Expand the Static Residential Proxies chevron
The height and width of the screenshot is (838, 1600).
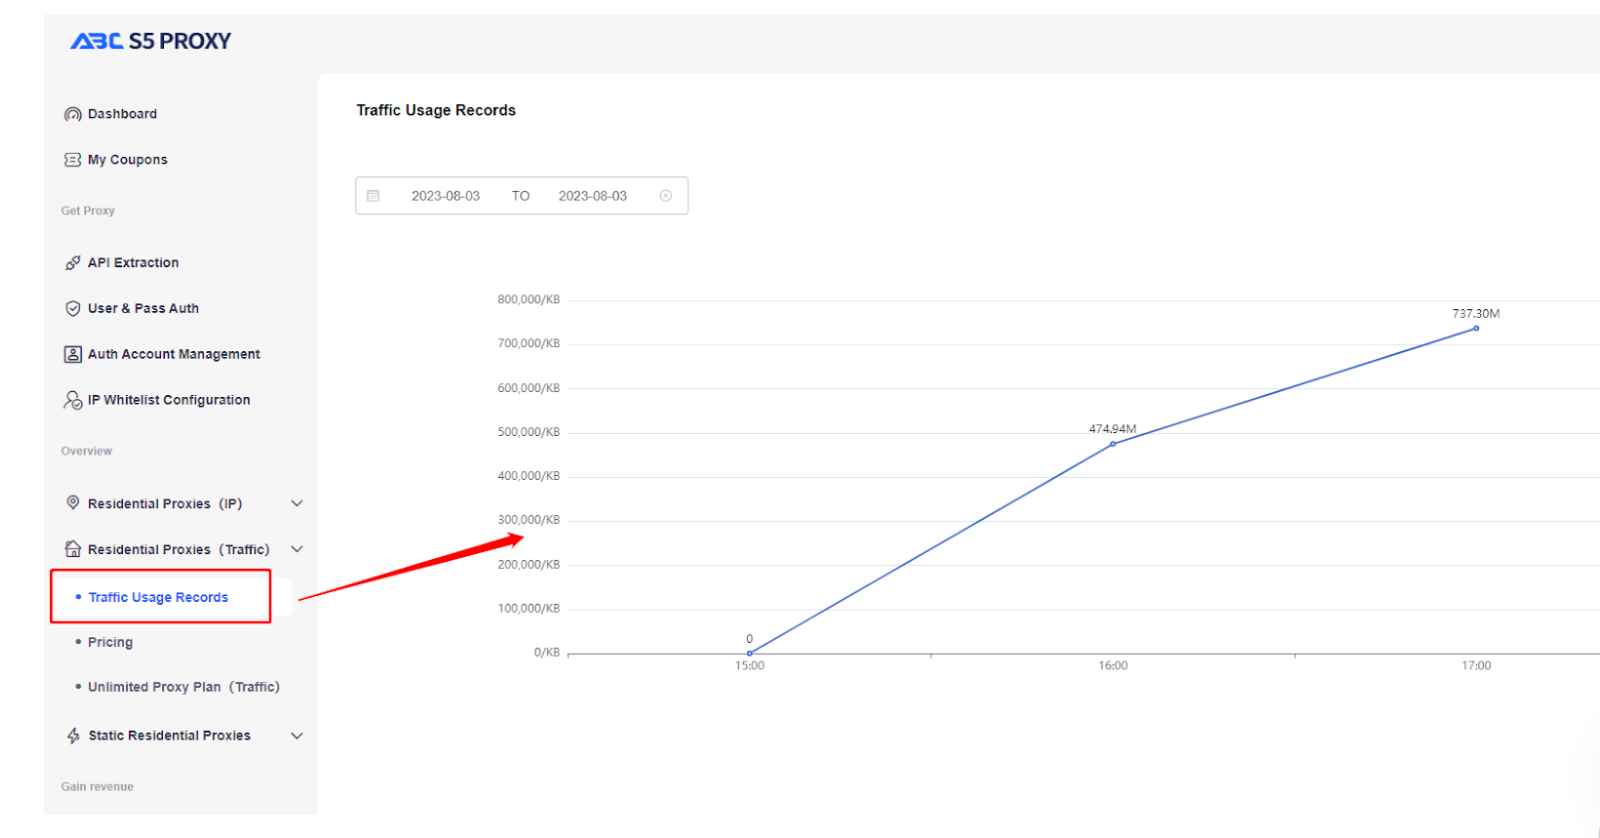pyautogui.click(x=297, y=736)
